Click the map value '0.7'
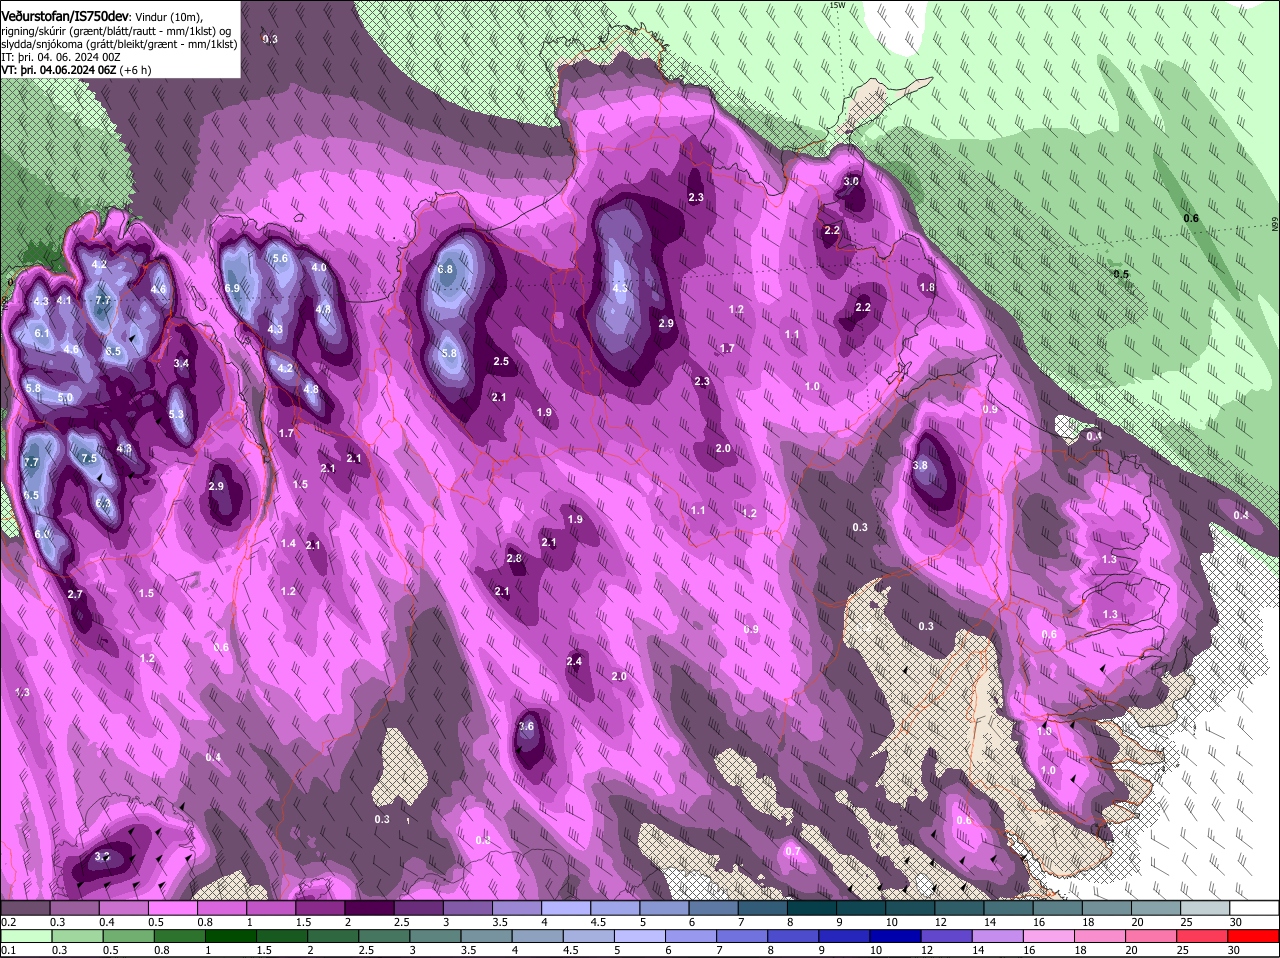Viewport: 1280px width, 958px height. [793, 852]
